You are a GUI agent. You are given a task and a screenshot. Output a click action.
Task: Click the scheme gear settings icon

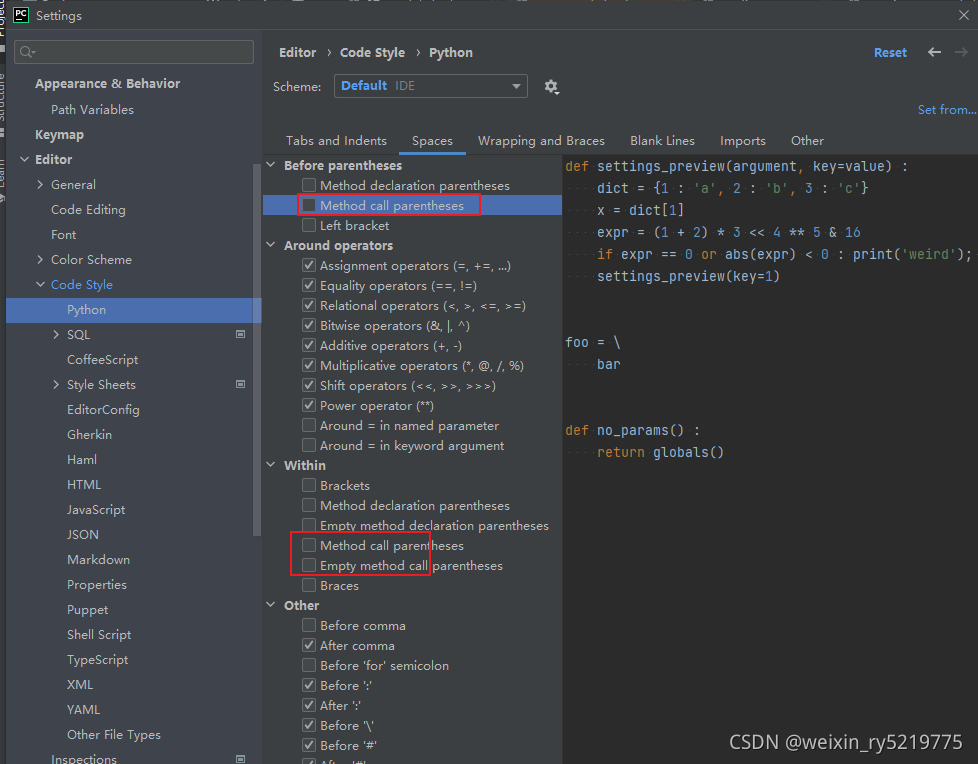[x=551, y=87]
